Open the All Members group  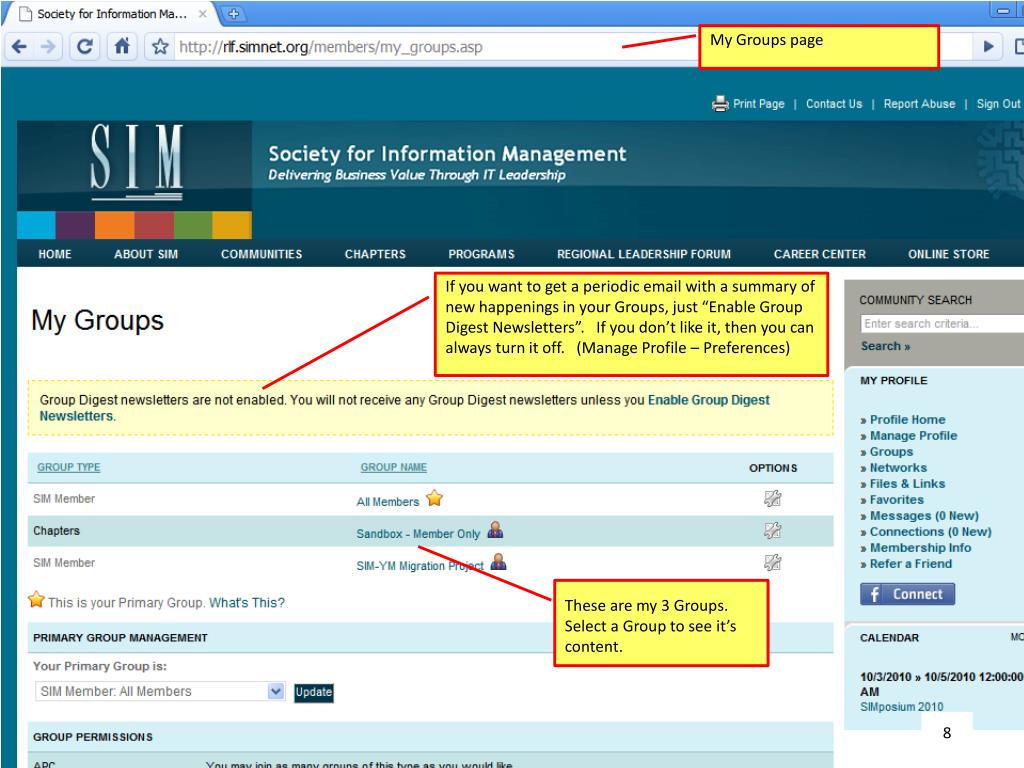(x=388, y=502)
